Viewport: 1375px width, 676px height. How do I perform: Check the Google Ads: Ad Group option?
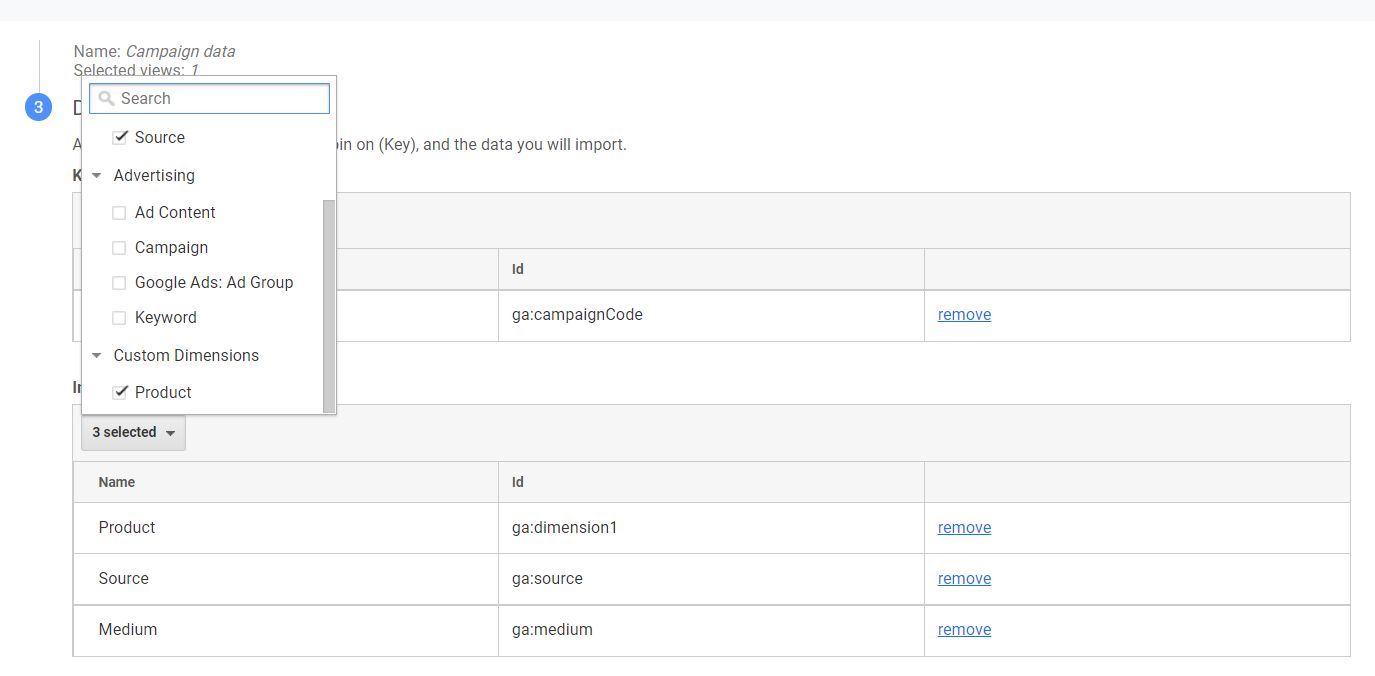[120, 282]
